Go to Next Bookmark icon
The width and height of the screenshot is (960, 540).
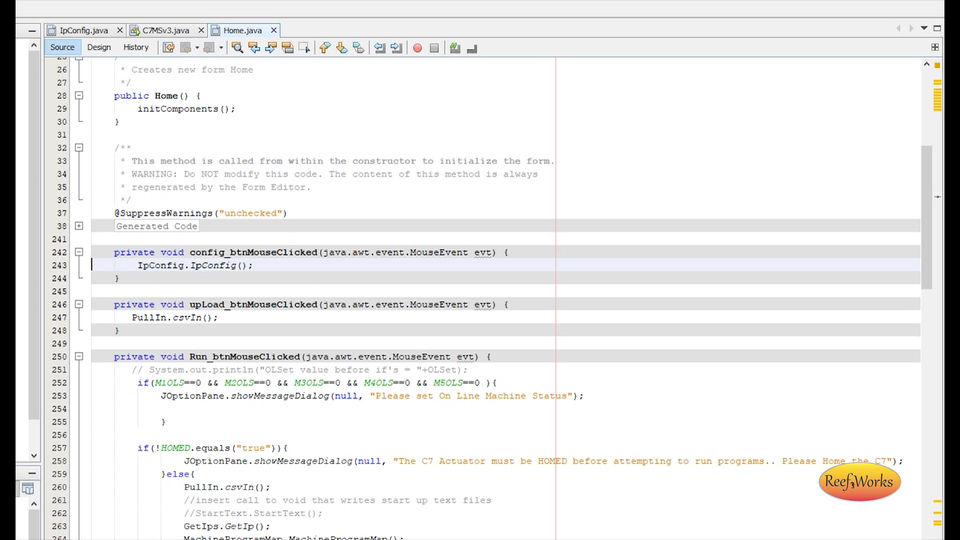click(342, 48)
